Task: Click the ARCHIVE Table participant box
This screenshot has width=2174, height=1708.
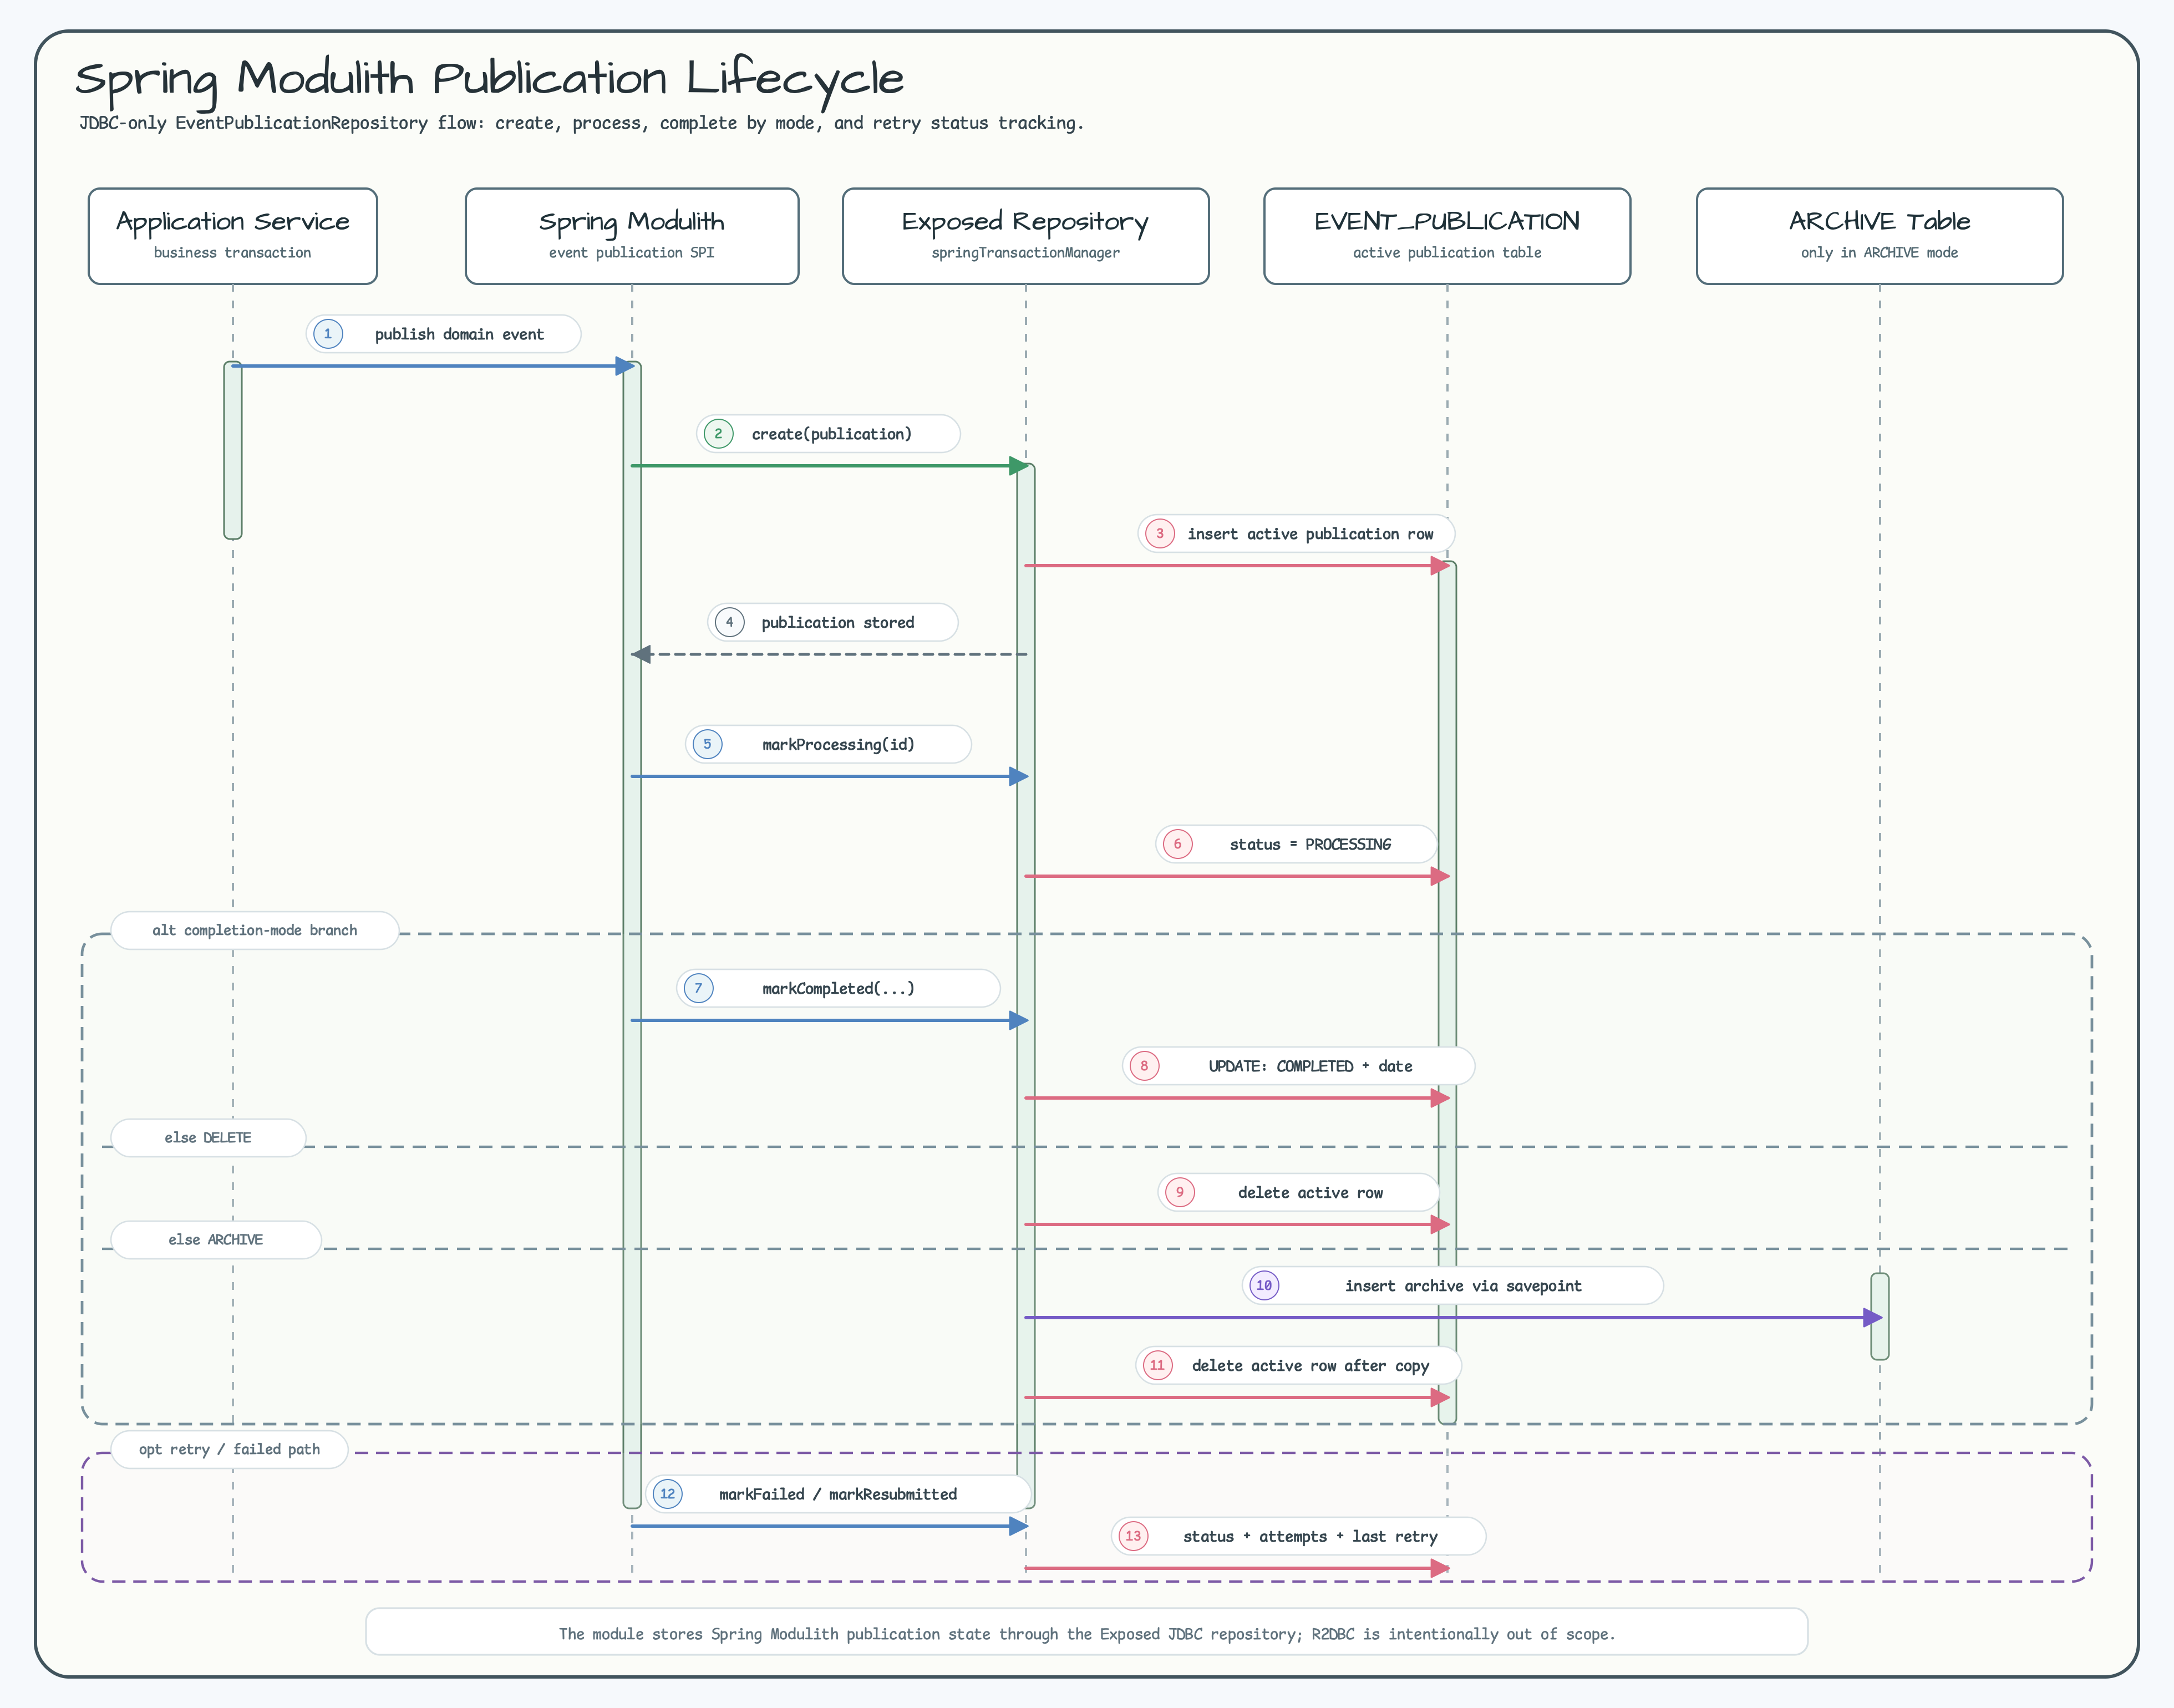Action: 1879,236
